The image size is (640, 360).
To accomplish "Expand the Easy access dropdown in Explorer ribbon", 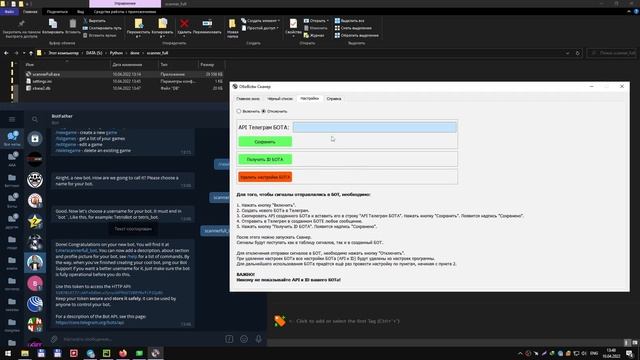I will pos(278,28).
